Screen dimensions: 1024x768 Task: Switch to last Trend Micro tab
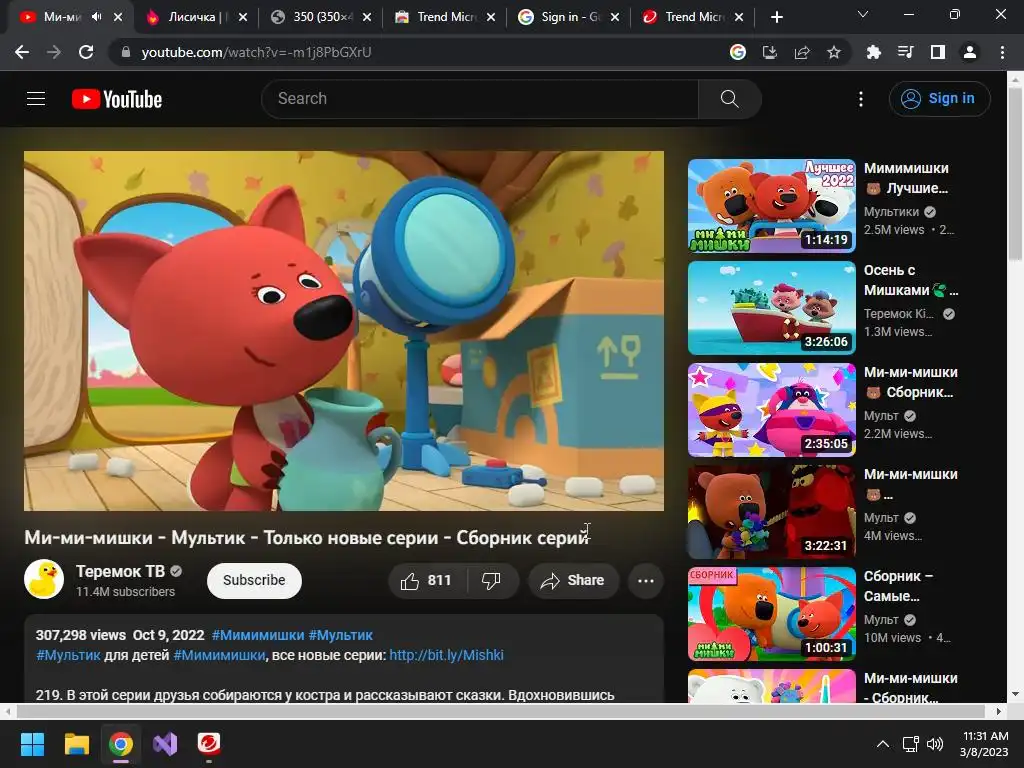[x=693, y=17]
